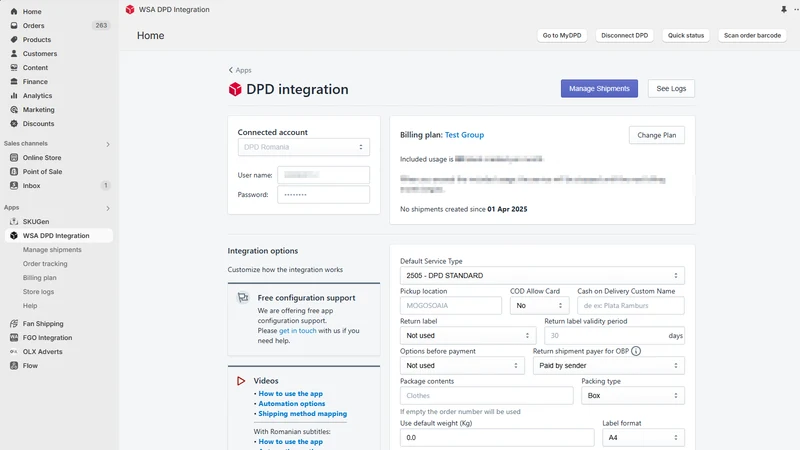Screen dimensions: 800x450
Task: Open the Return label dropdown
Action: coord(468,336)
